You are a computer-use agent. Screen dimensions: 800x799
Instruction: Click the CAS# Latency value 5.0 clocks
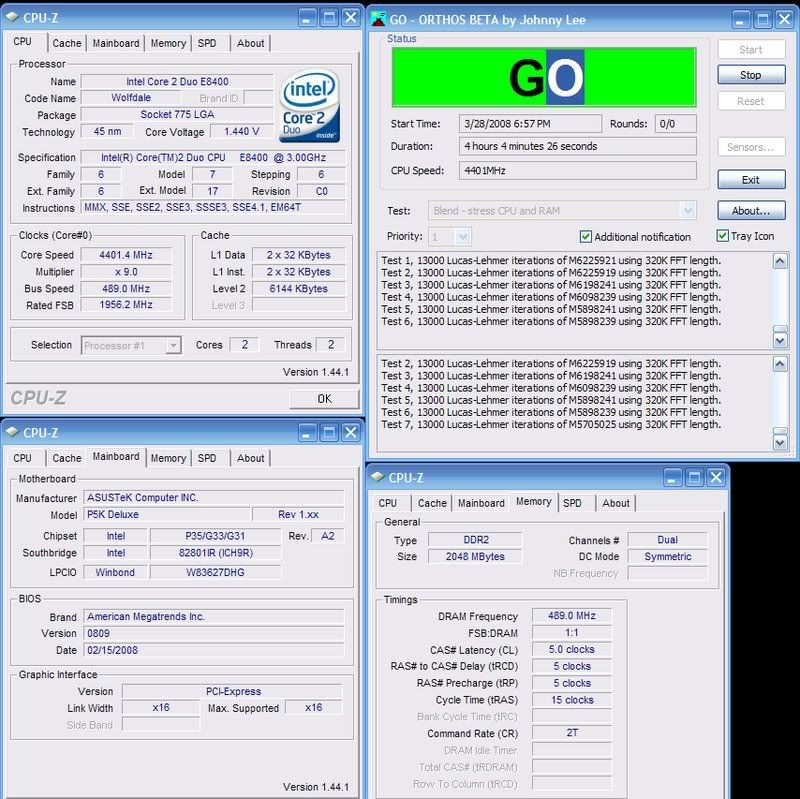[572, 650]
